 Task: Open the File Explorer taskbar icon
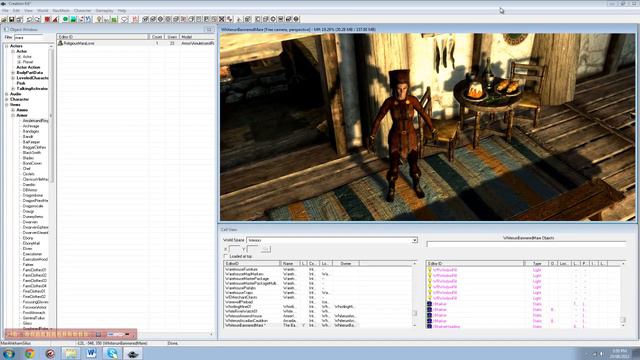click(71, 353)
